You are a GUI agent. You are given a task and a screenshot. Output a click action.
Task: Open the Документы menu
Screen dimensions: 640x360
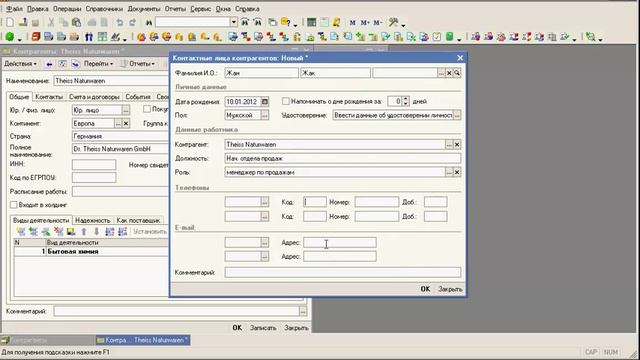pos(144,9)
